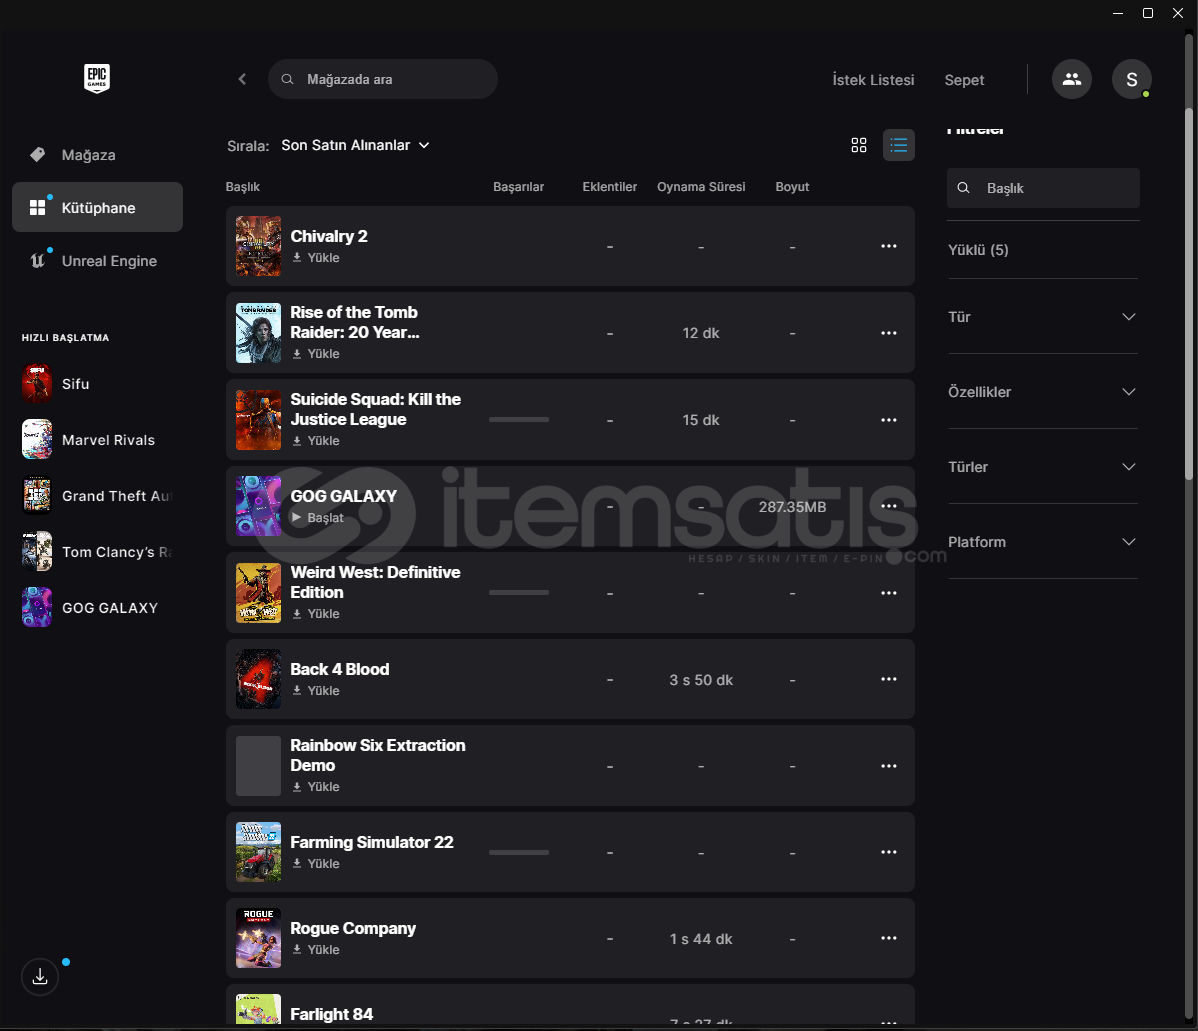Image resolution: width=1198 pixels, height=1031 pixels.
Task: Click the Boyut column header
Action: 792,186
